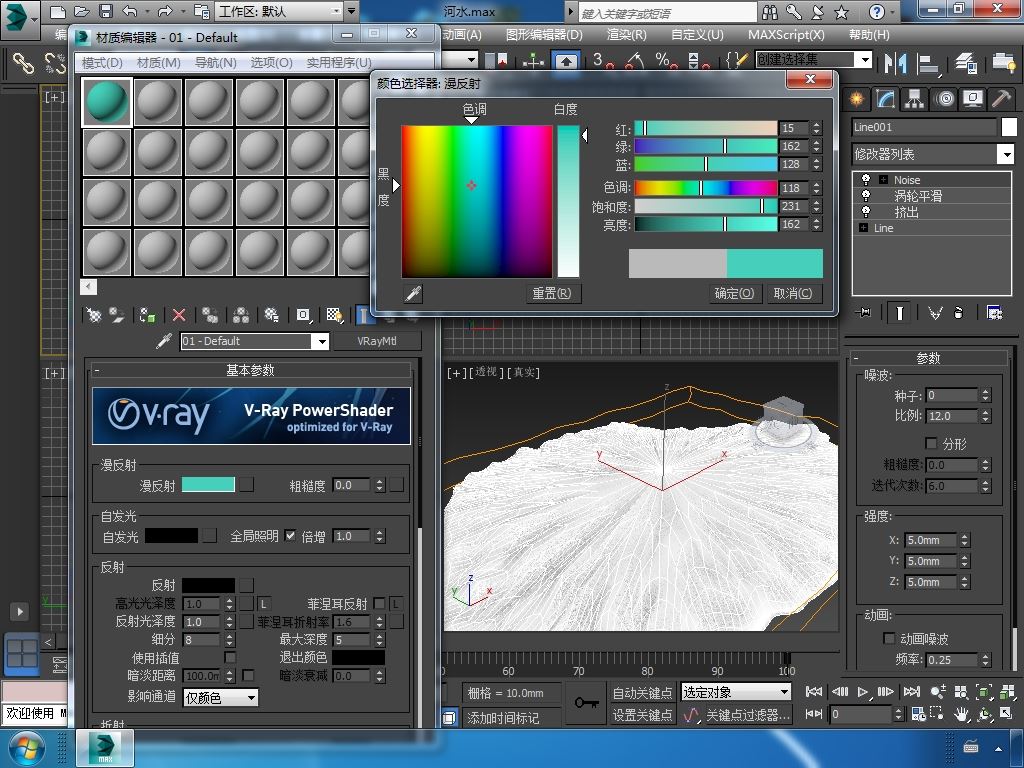Image resolution: width=1024 pixels, height=768 pixels.
Task: Enable the 动画噪波 checkbox
Action: tap(889, 638)
